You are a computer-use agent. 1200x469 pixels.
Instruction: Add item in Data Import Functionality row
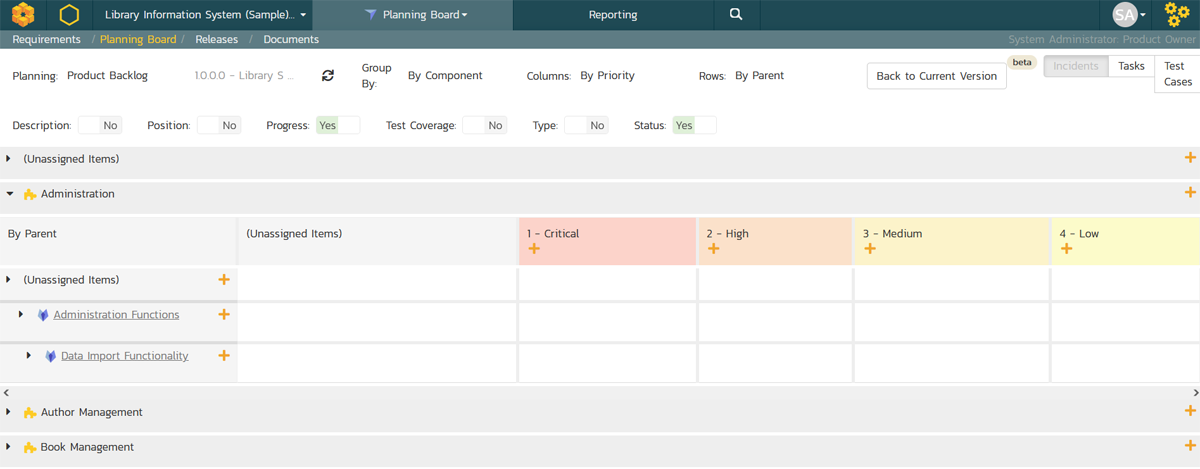(224, 356)
